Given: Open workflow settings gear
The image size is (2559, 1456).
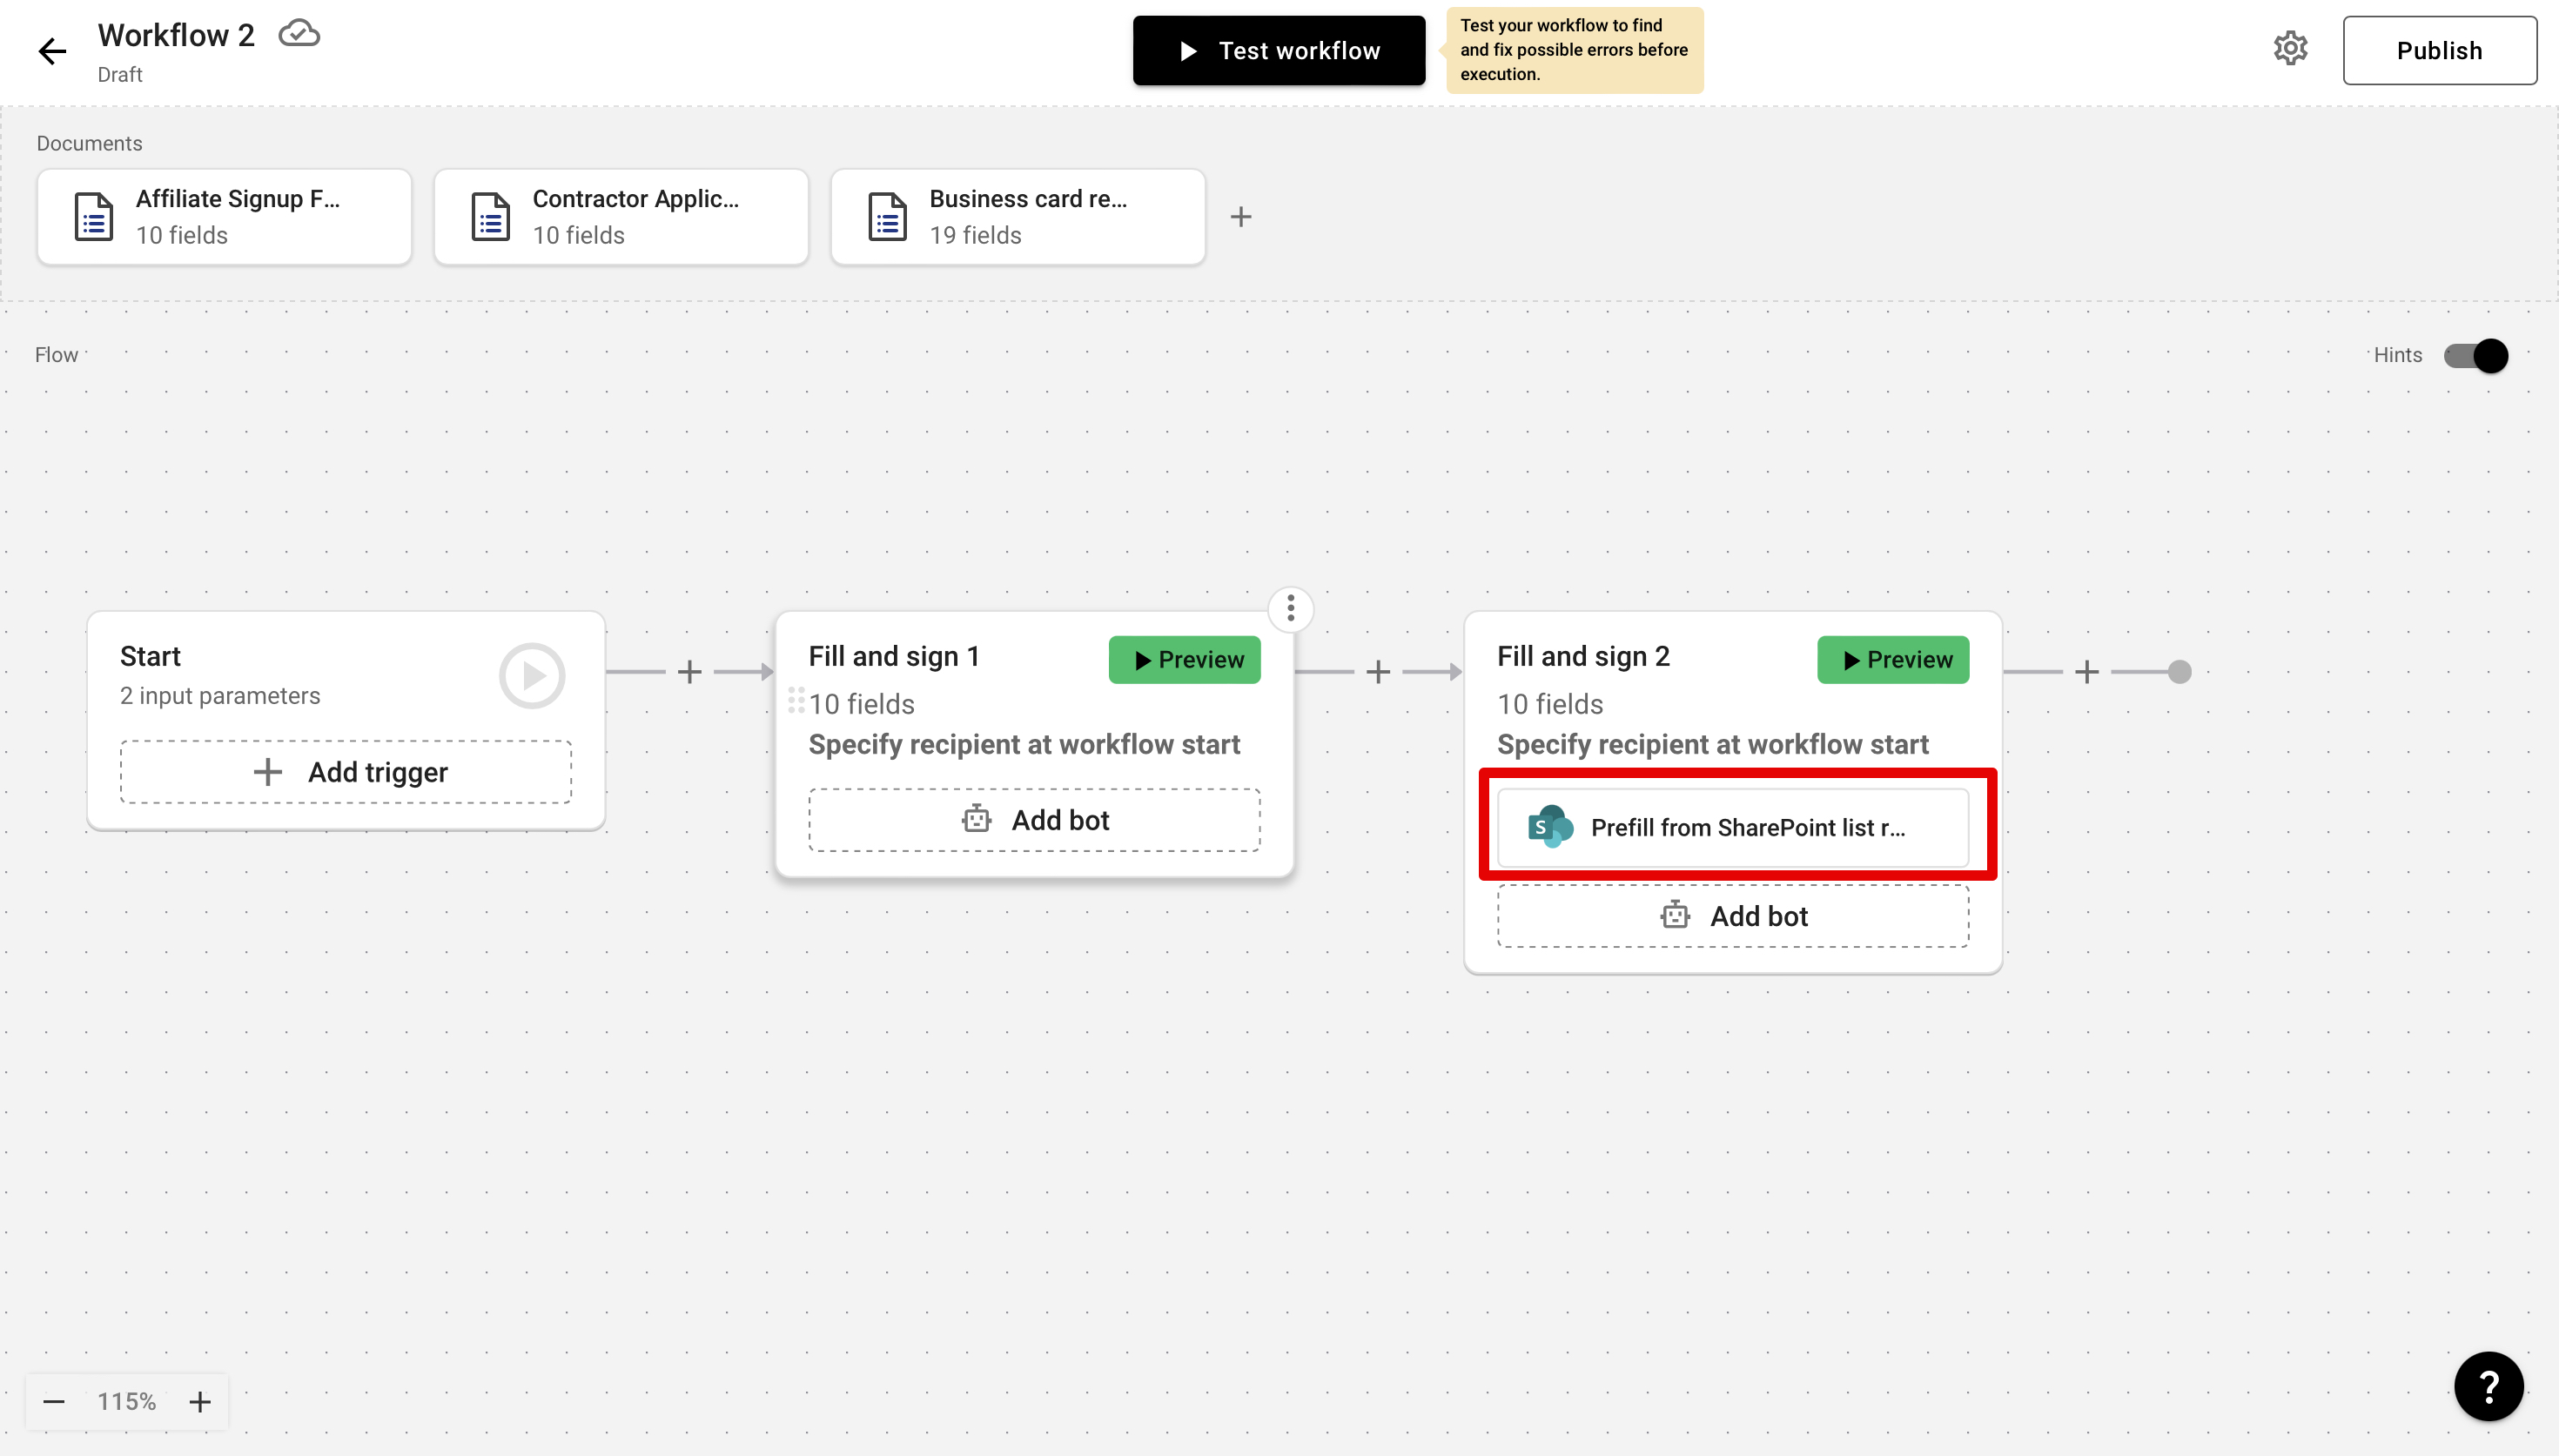Looking at the screenshot, I should 2290,49.
